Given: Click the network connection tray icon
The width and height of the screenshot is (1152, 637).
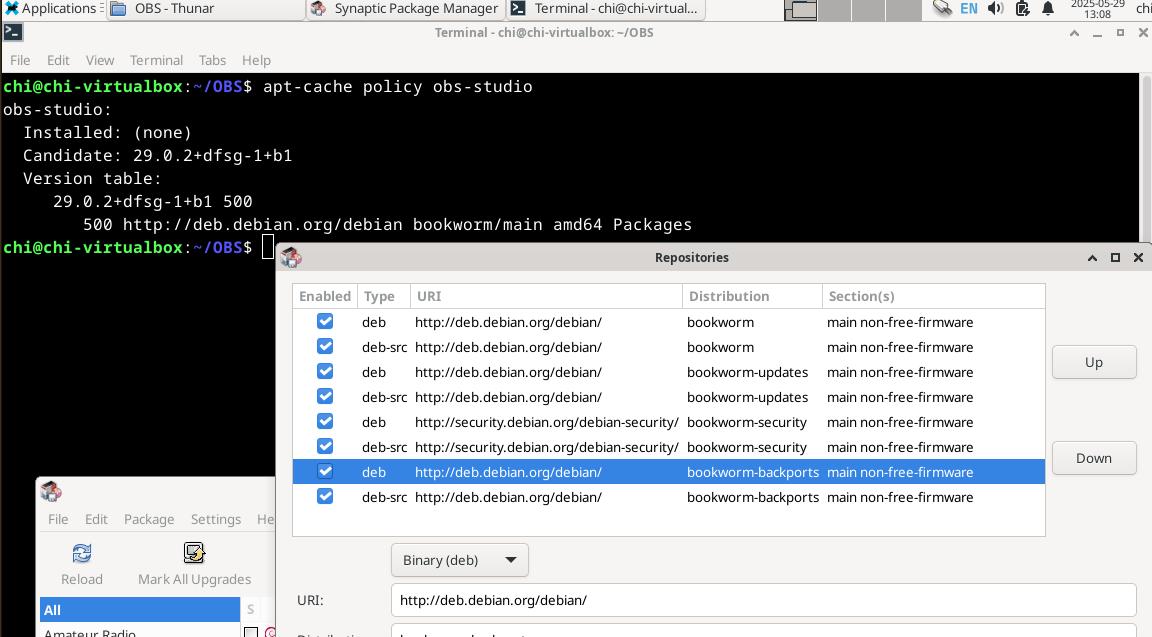Looking at the screenshot, I should (x=942, y=9).
